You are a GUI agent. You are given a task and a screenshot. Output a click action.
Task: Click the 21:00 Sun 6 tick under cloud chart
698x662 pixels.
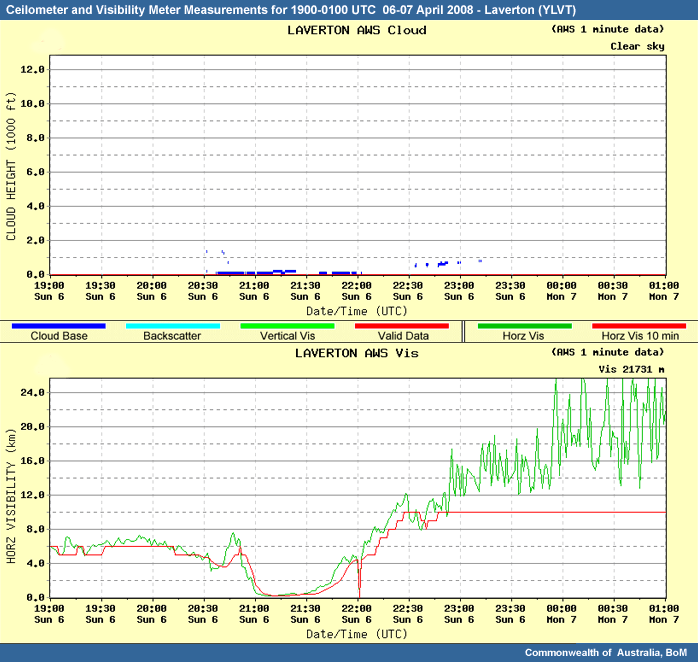(254, 291)
